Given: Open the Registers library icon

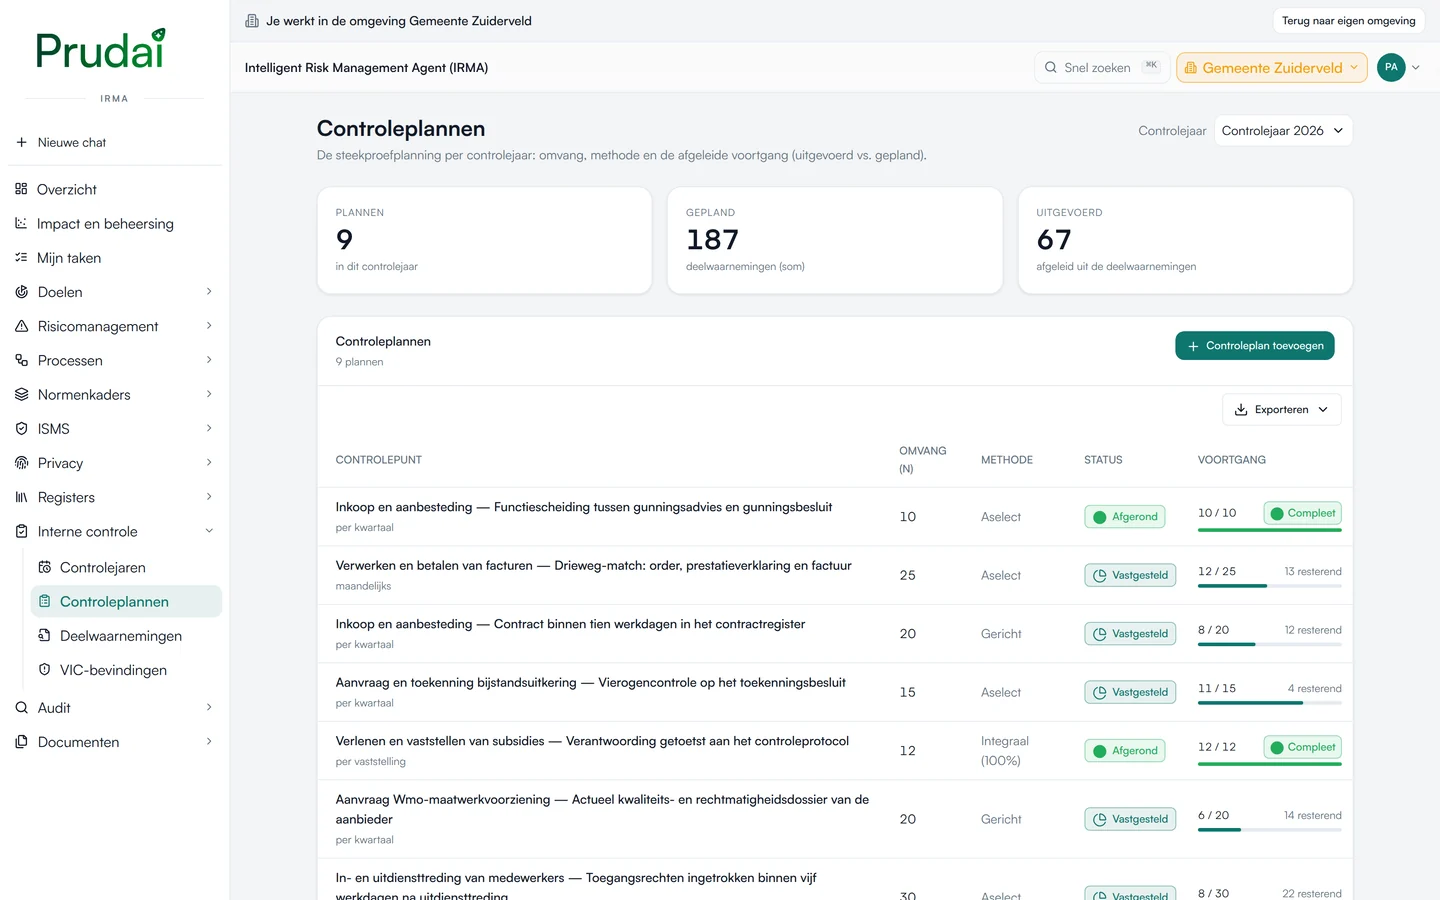Looking at the screenshot, I should point(21,497).
